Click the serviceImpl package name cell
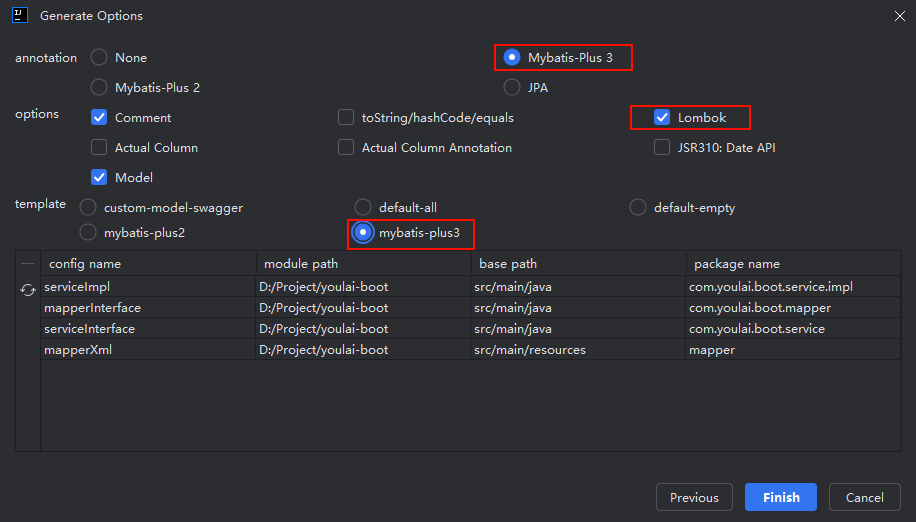This screenshot has height=522, width=916. tap(793, 287)
